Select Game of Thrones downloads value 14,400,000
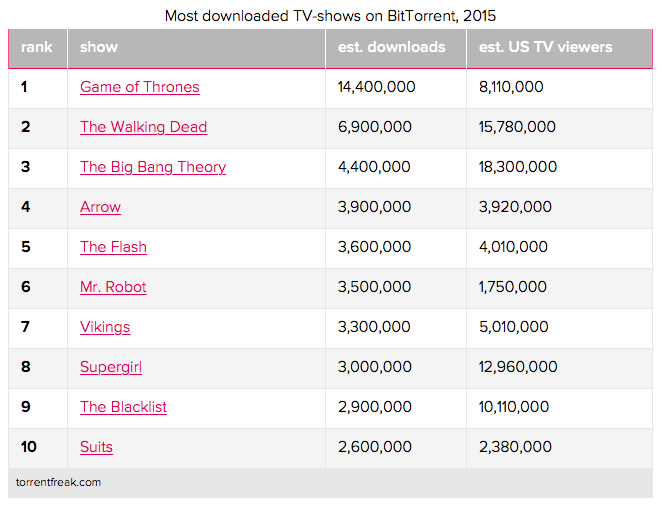The image size is (662, 514). (377, 87)
